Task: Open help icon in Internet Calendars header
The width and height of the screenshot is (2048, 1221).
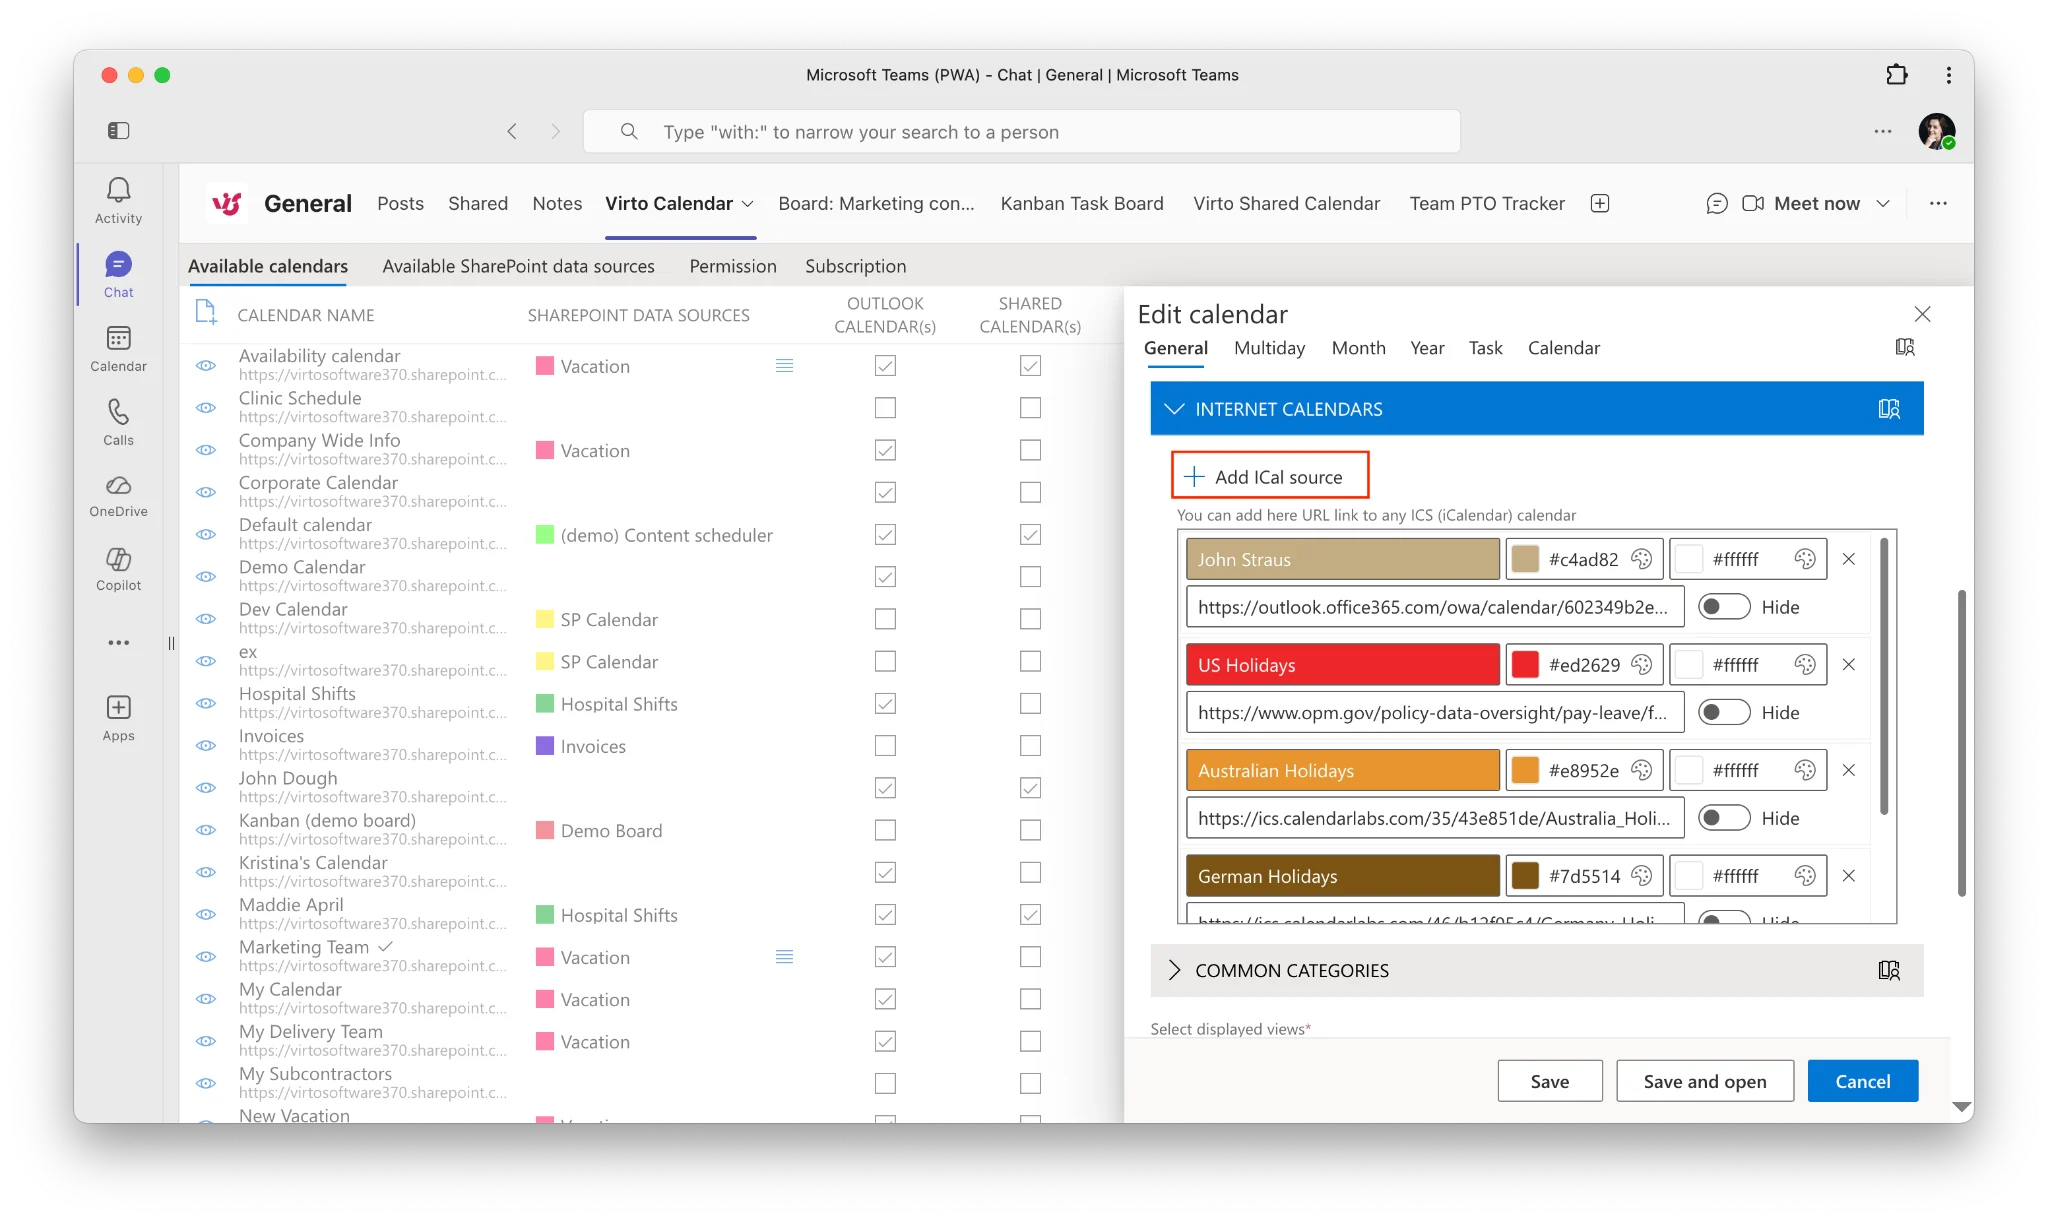Action: (x=1889, y=409)
